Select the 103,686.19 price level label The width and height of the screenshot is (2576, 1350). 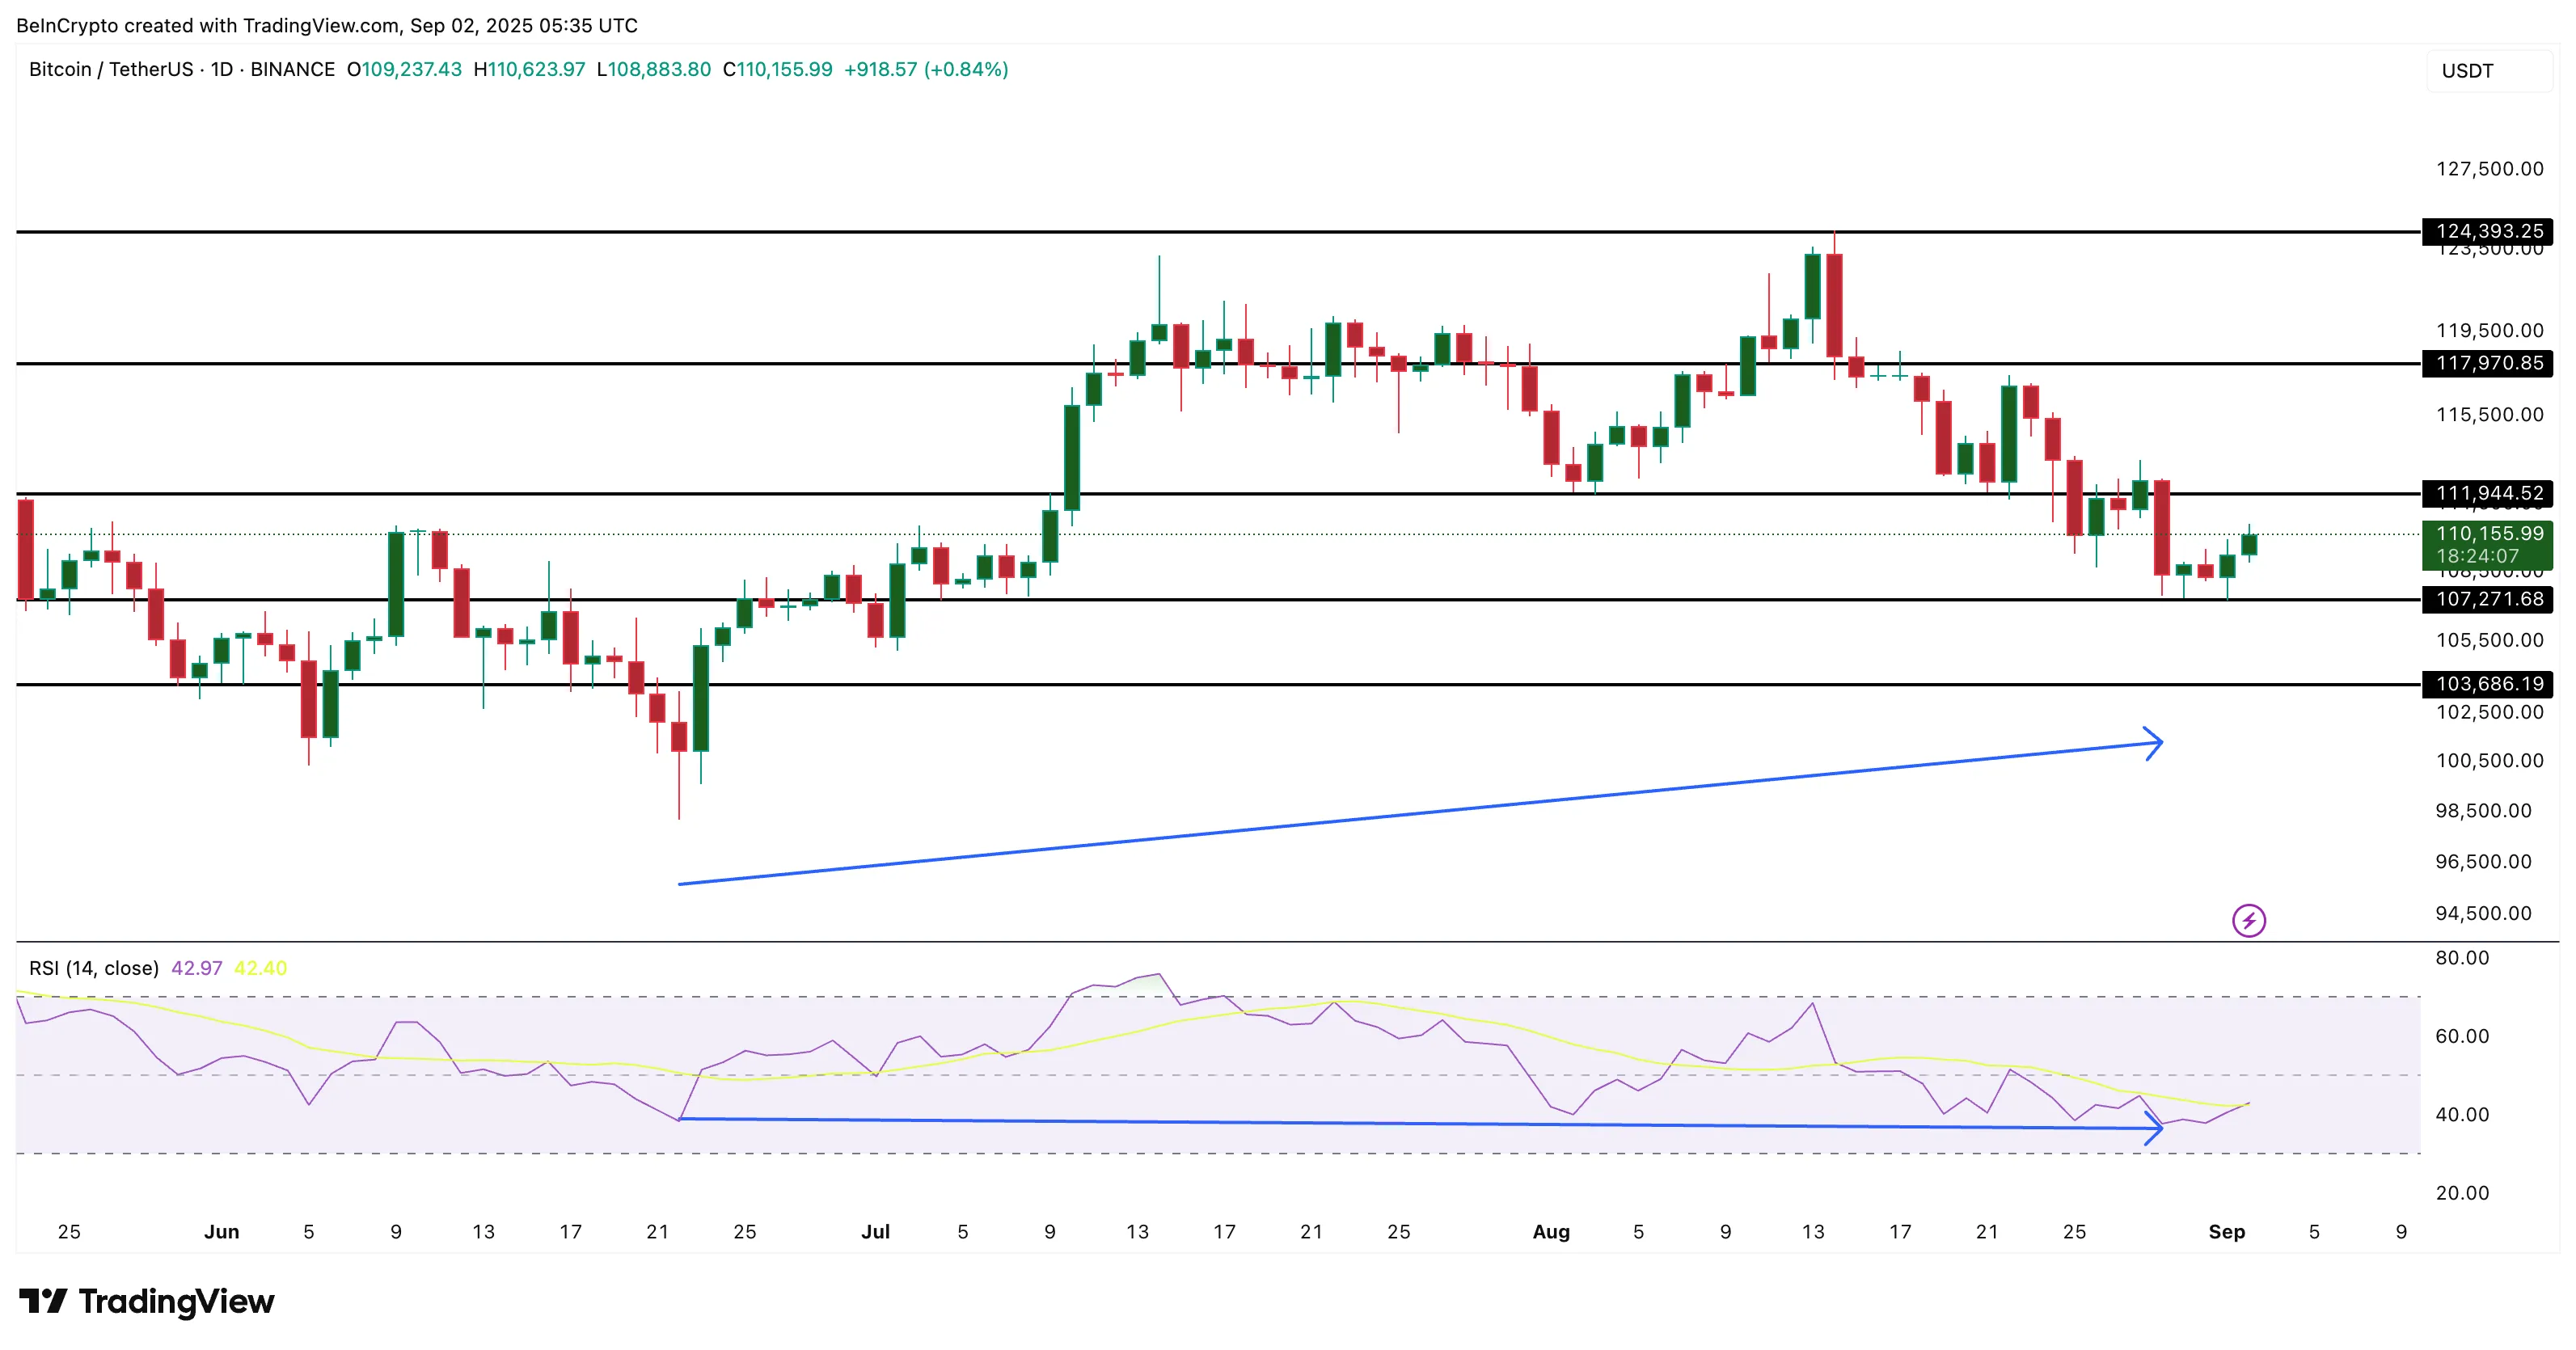point(2487,684)
